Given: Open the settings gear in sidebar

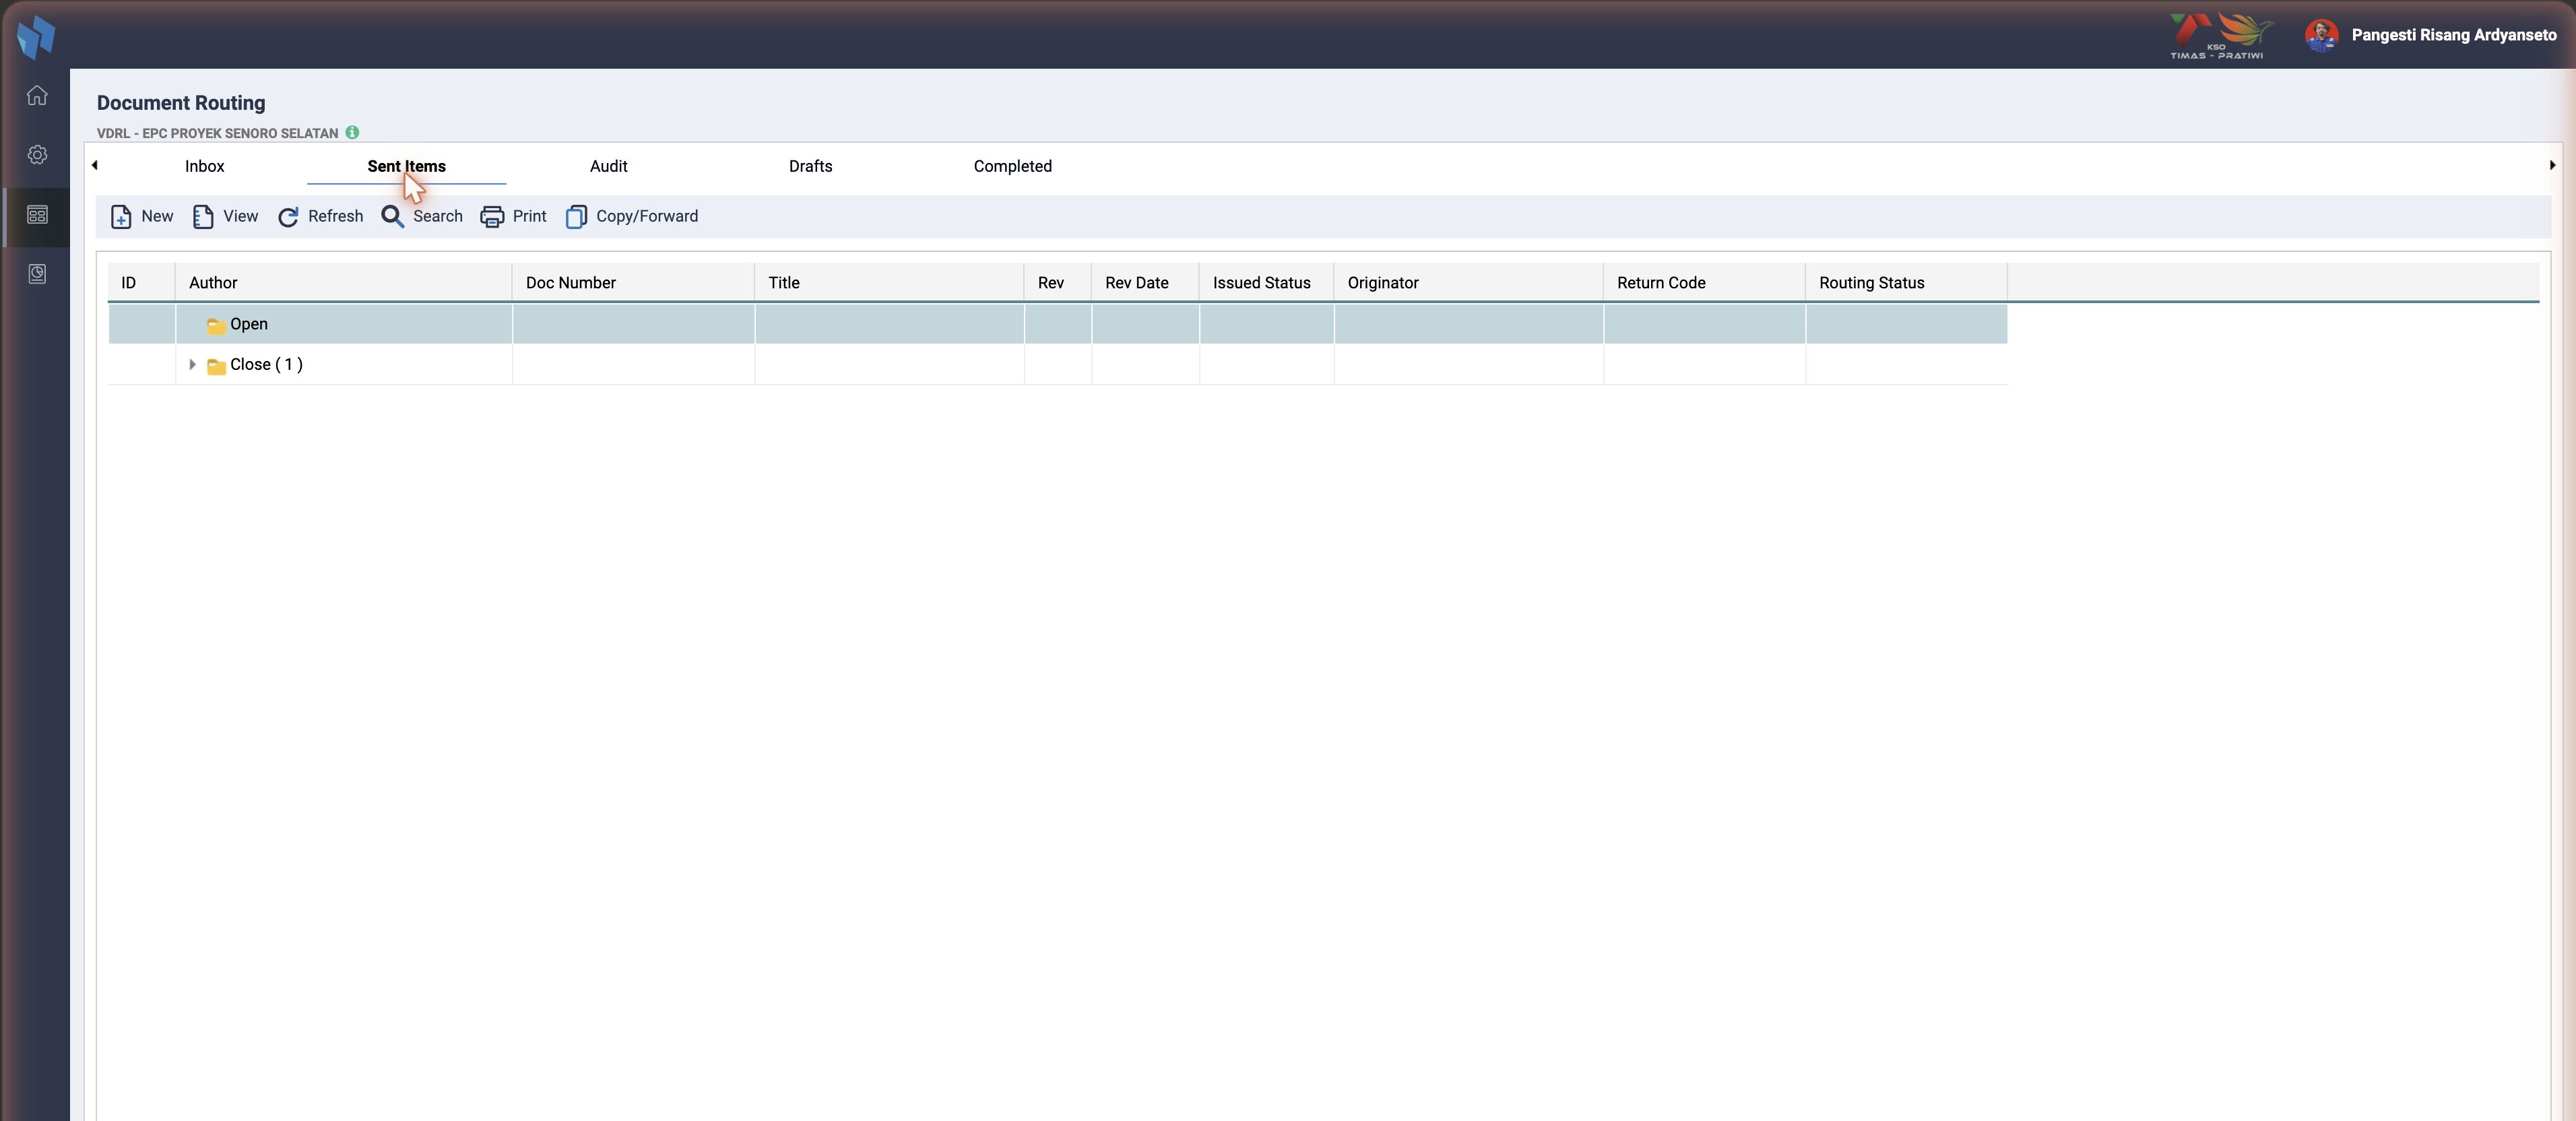Looking at the screenshot, I should pos(37,155).
